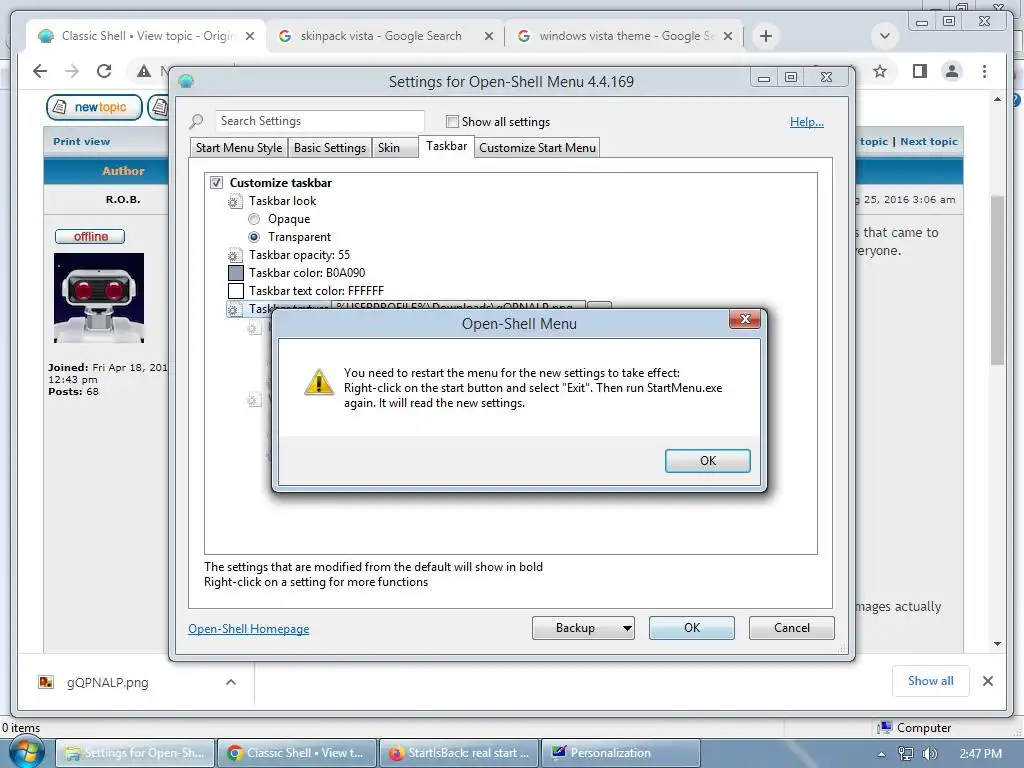Open the Chrome tab search dropdown chevron

point(885,36)
